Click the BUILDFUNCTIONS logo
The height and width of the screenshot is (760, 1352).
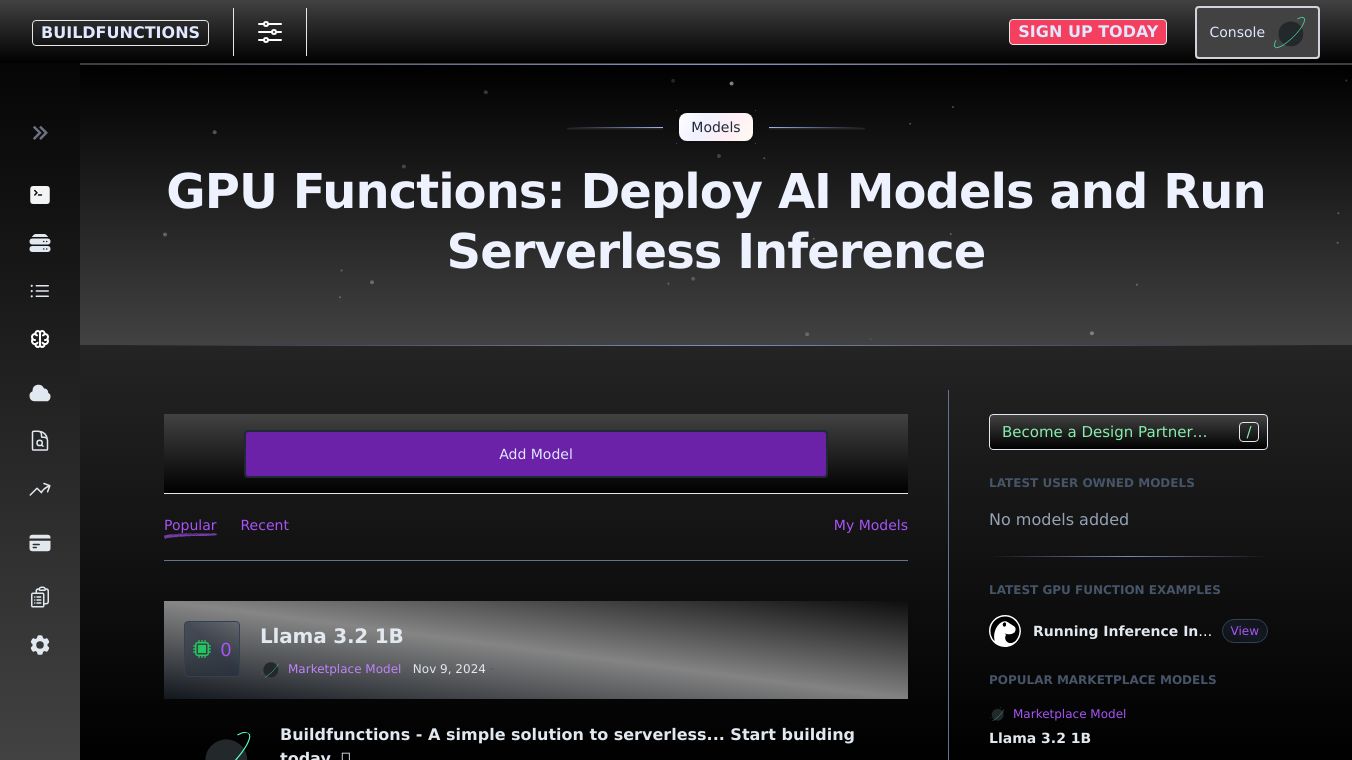(x=120, y=32)
